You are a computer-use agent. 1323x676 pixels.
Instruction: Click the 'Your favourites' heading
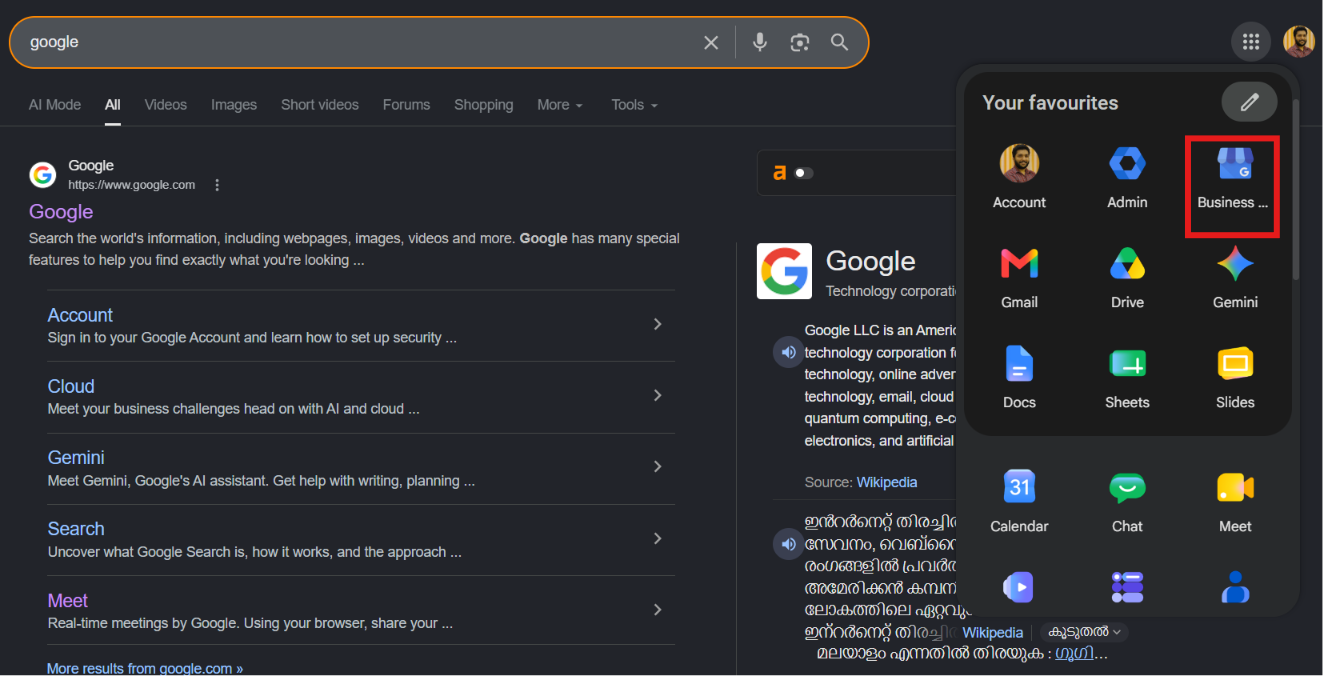[x=1050, y=103]
